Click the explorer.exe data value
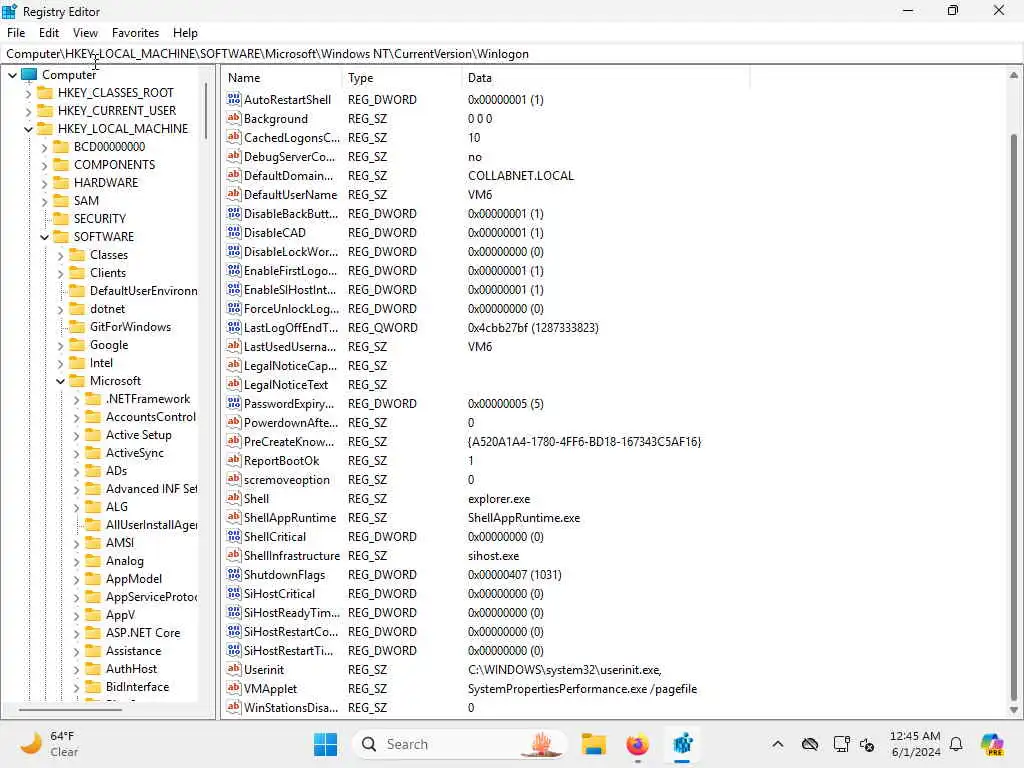This screenshot has height=768, width=1024. [x=499, y=499]
